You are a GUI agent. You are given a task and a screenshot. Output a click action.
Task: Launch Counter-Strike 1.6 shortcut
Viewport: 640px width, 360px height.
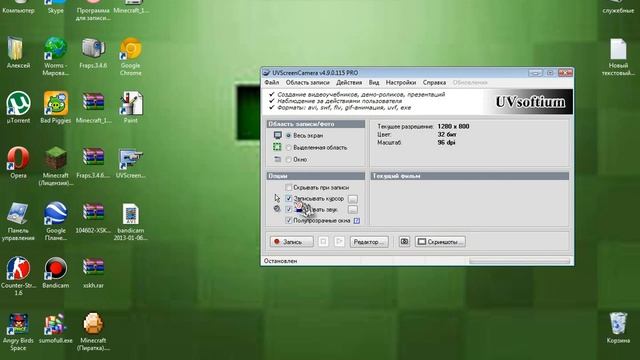click(18, 269)
